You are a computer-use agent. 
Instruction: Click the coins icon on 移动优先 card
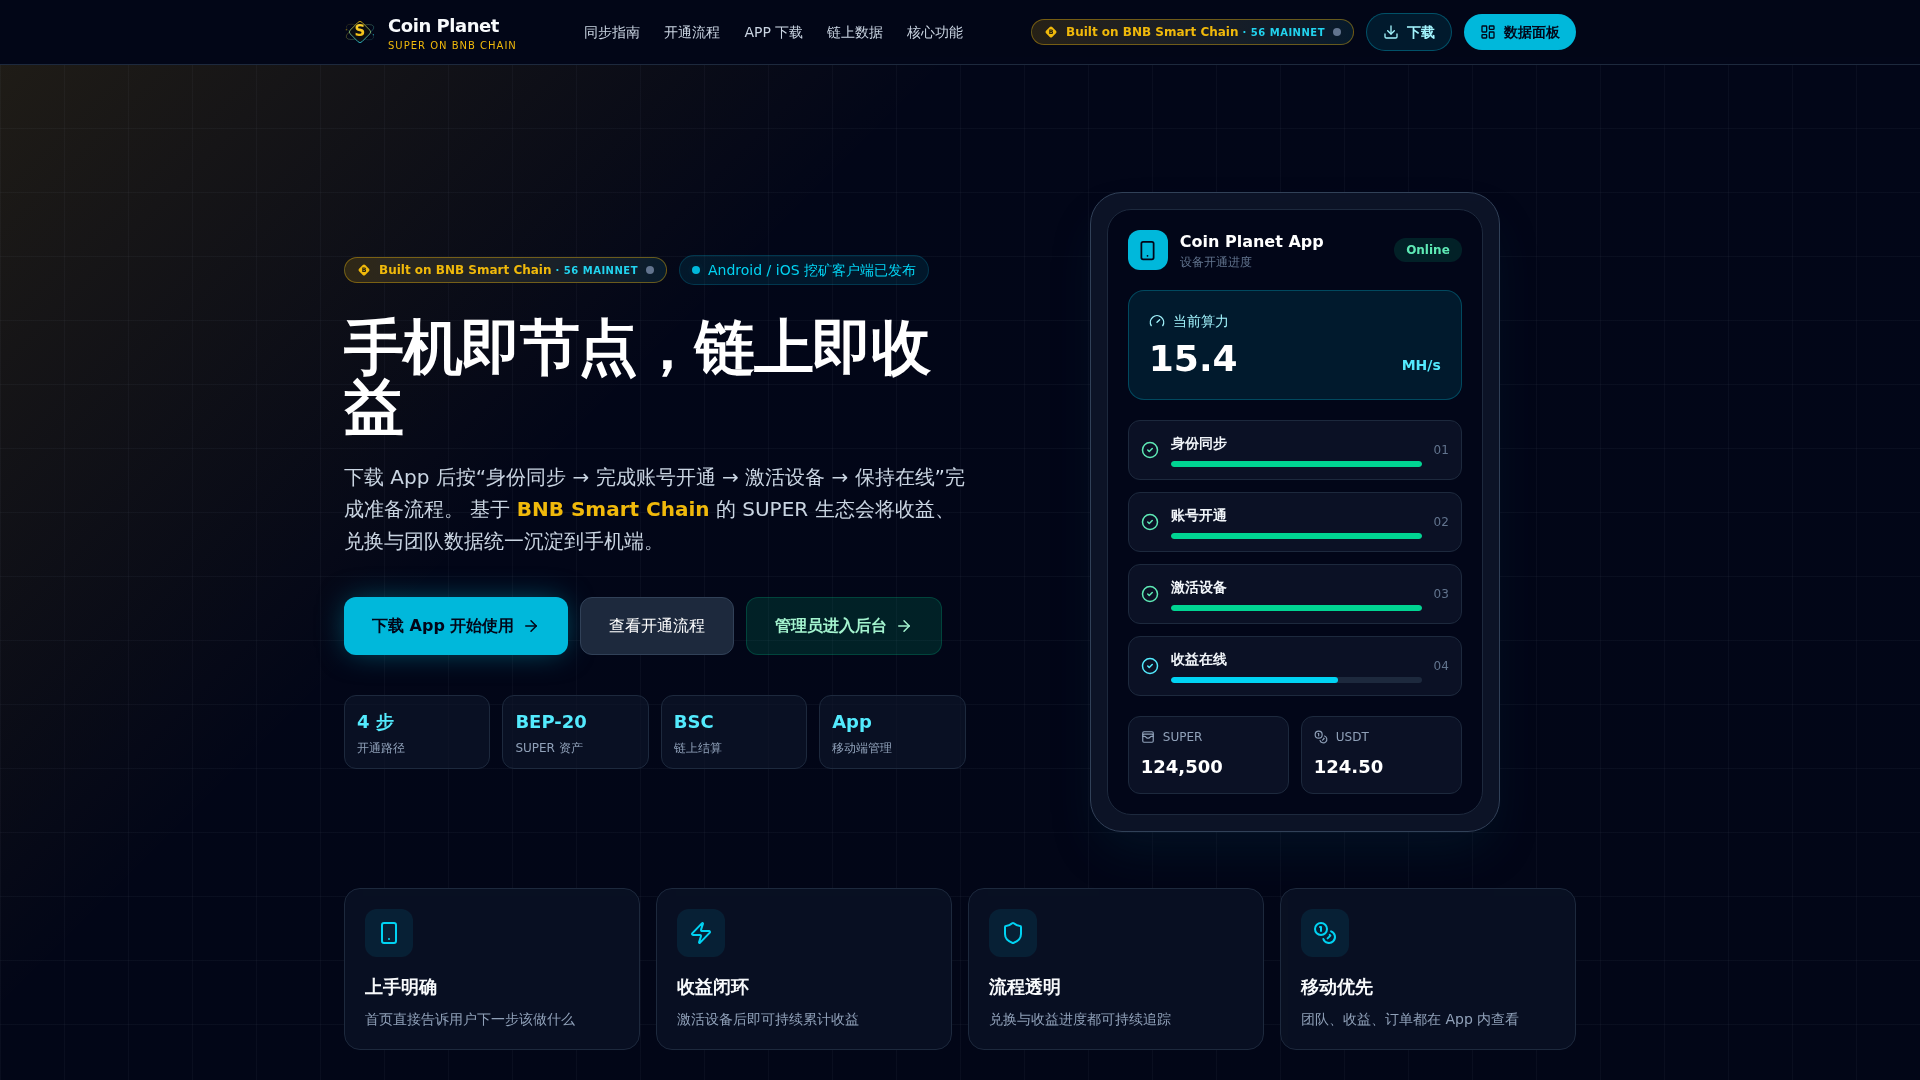[1325, 933]
